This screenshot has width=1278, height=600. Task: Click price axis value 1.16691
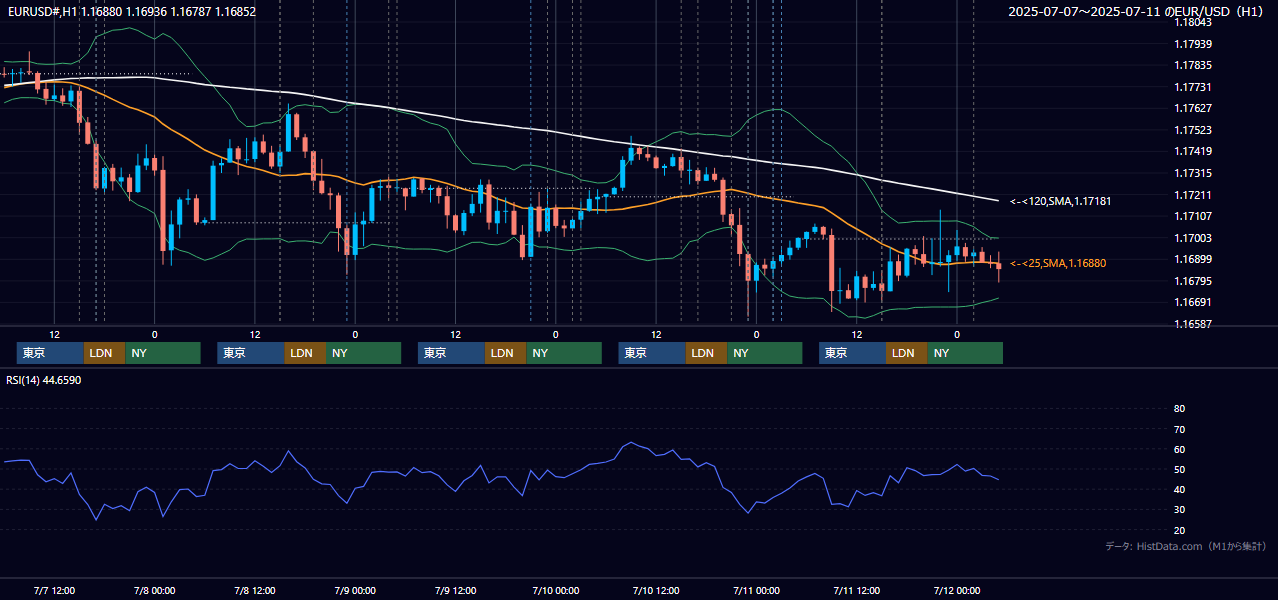[1193, 302]
